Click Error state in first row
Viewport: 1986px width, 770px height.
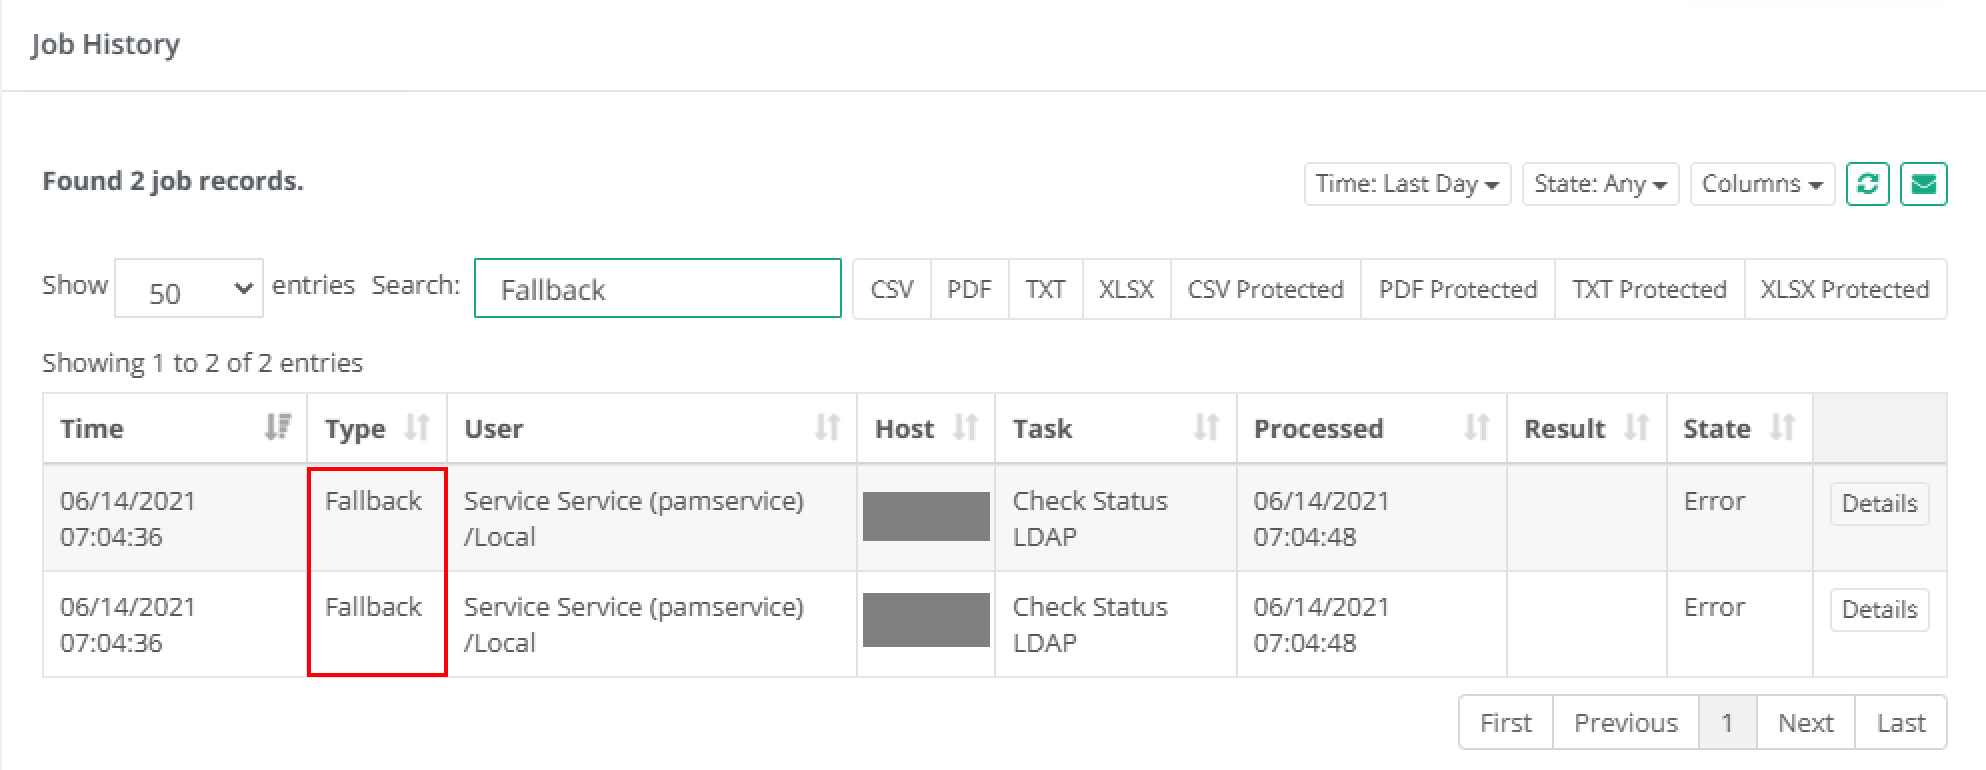pos(1714,501)
